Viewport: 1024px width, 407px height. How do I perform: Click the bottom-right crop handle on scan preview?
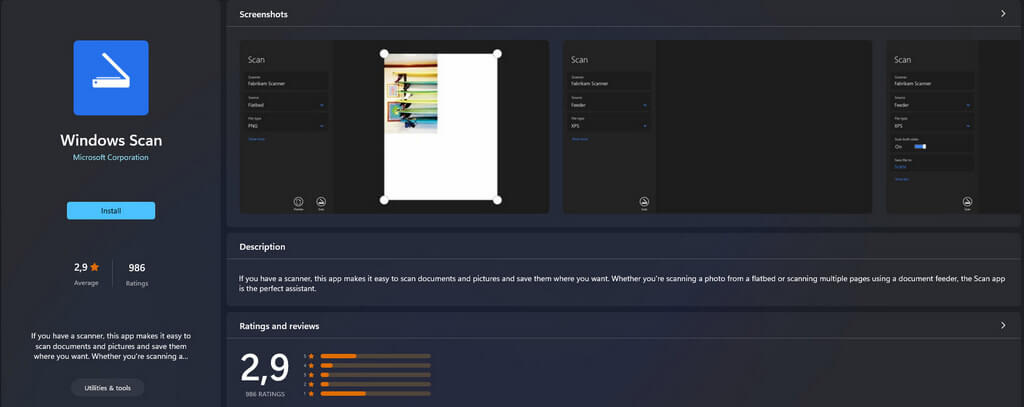(x=497, y=200)
